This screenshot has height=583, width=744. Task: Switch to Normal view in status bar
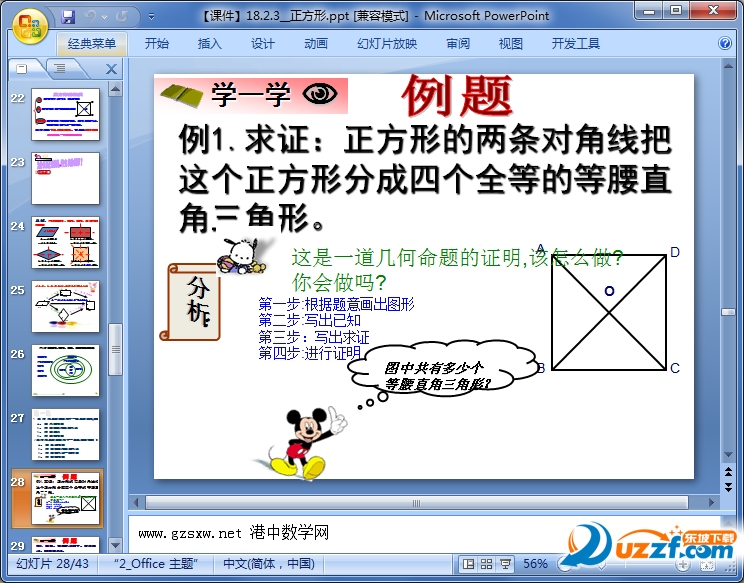tap(468, 564)
